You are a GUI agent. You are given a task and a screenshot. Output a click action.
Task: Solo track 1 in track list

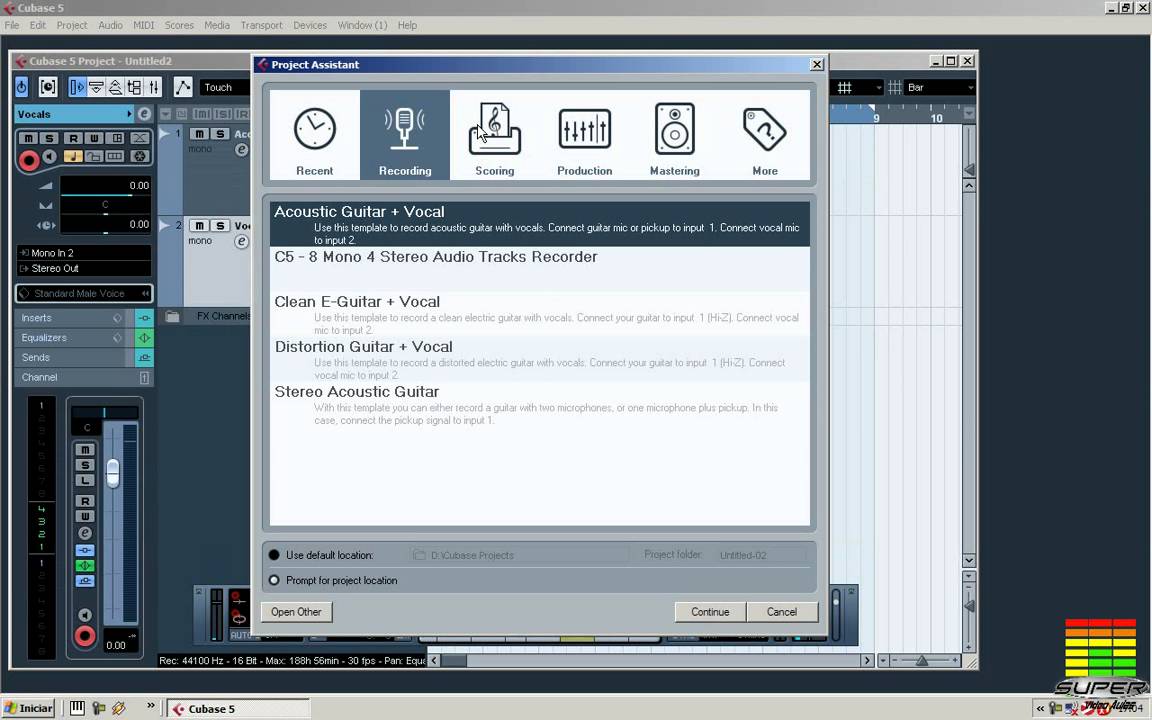(220, 134)
